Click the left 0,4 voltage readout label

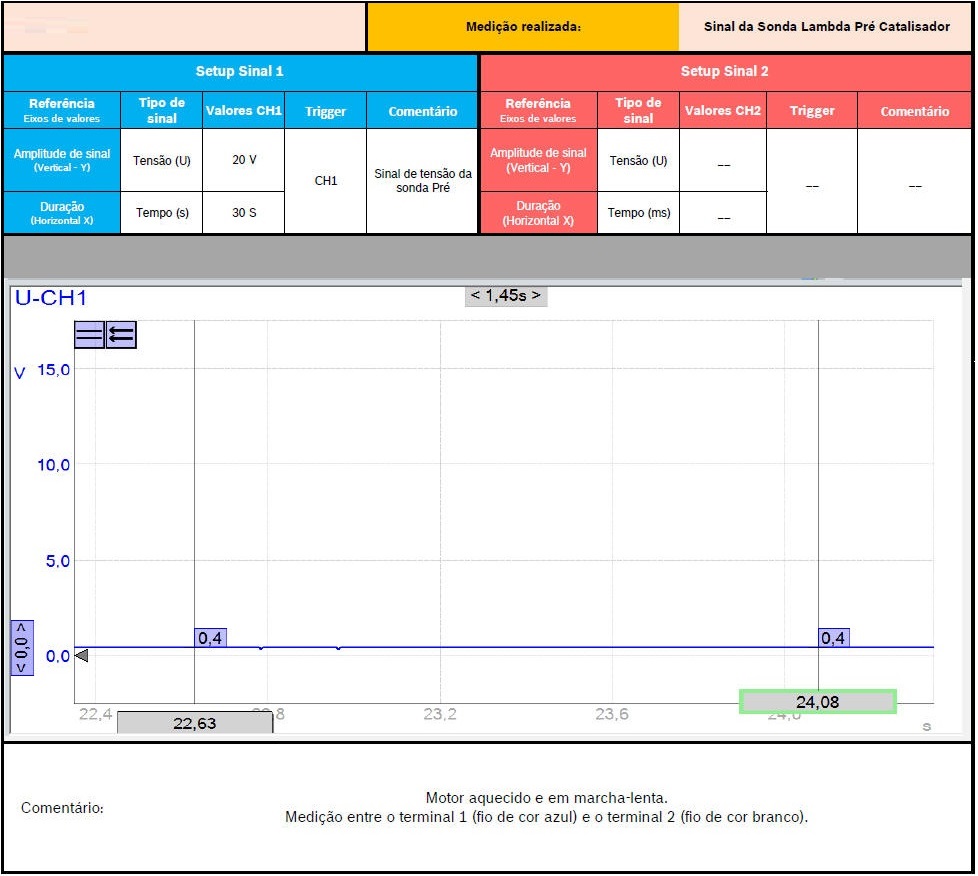click(x=210, y=638)
